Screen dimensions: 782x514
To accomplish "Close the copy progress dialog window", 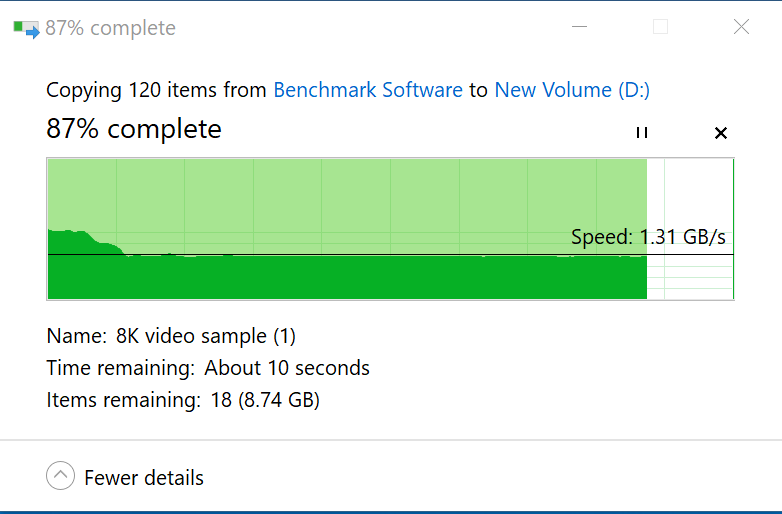I will click(x=741, y=28).
